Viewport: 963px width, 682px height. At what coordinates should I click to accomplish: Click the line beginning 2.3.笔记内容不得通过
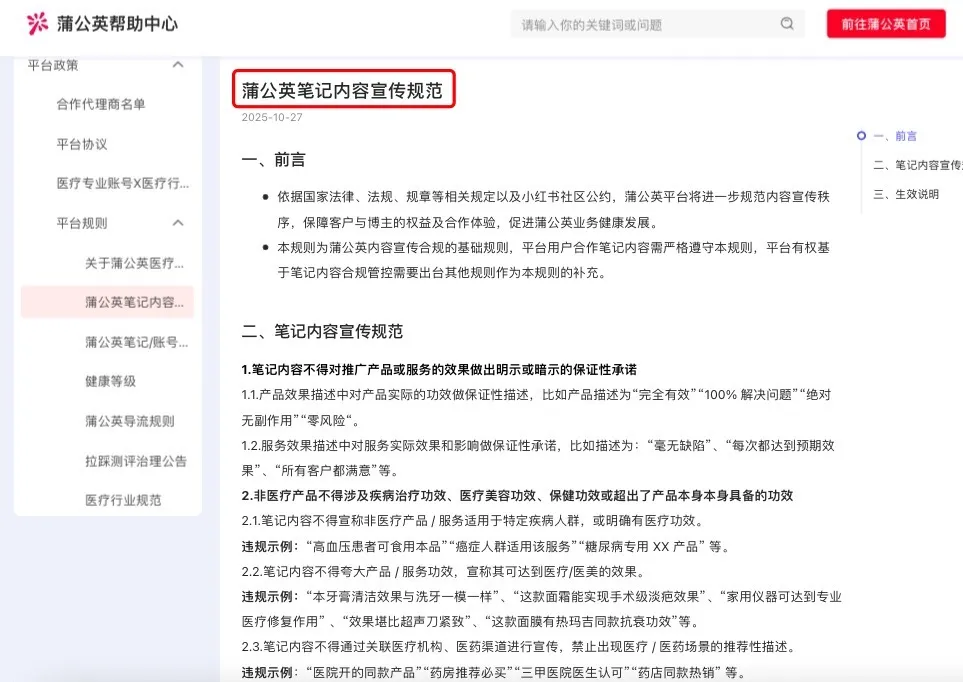[x=520, y=647]
